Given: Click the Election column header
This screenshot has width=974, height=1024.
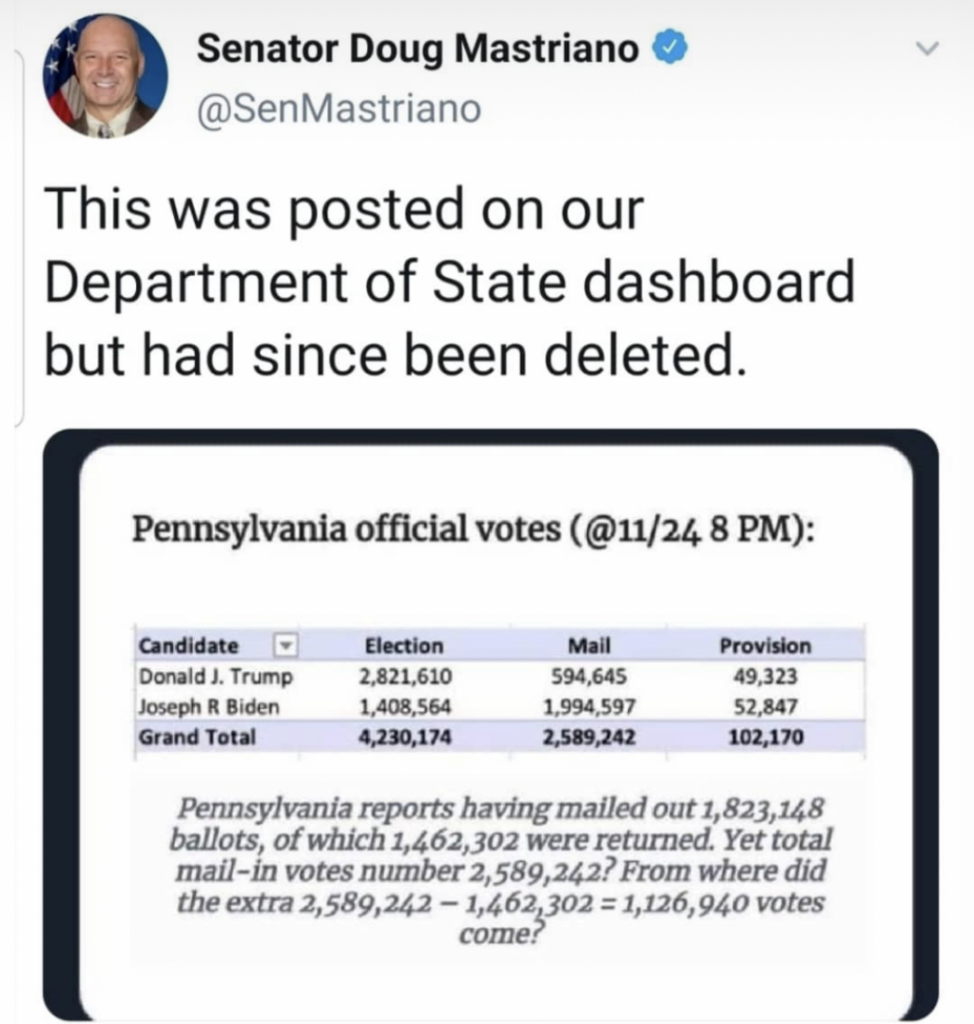Looking at the screenshot, I should (404, 646).
